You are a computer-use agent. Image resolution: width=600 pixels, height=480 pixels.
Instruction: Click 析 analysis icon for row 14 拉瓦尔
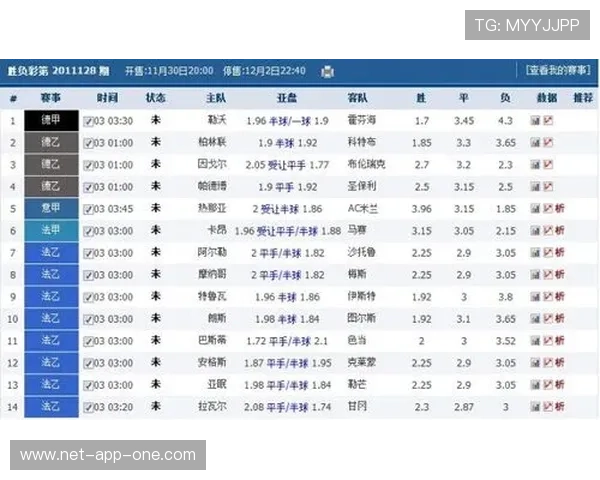(x=560, y=407)
